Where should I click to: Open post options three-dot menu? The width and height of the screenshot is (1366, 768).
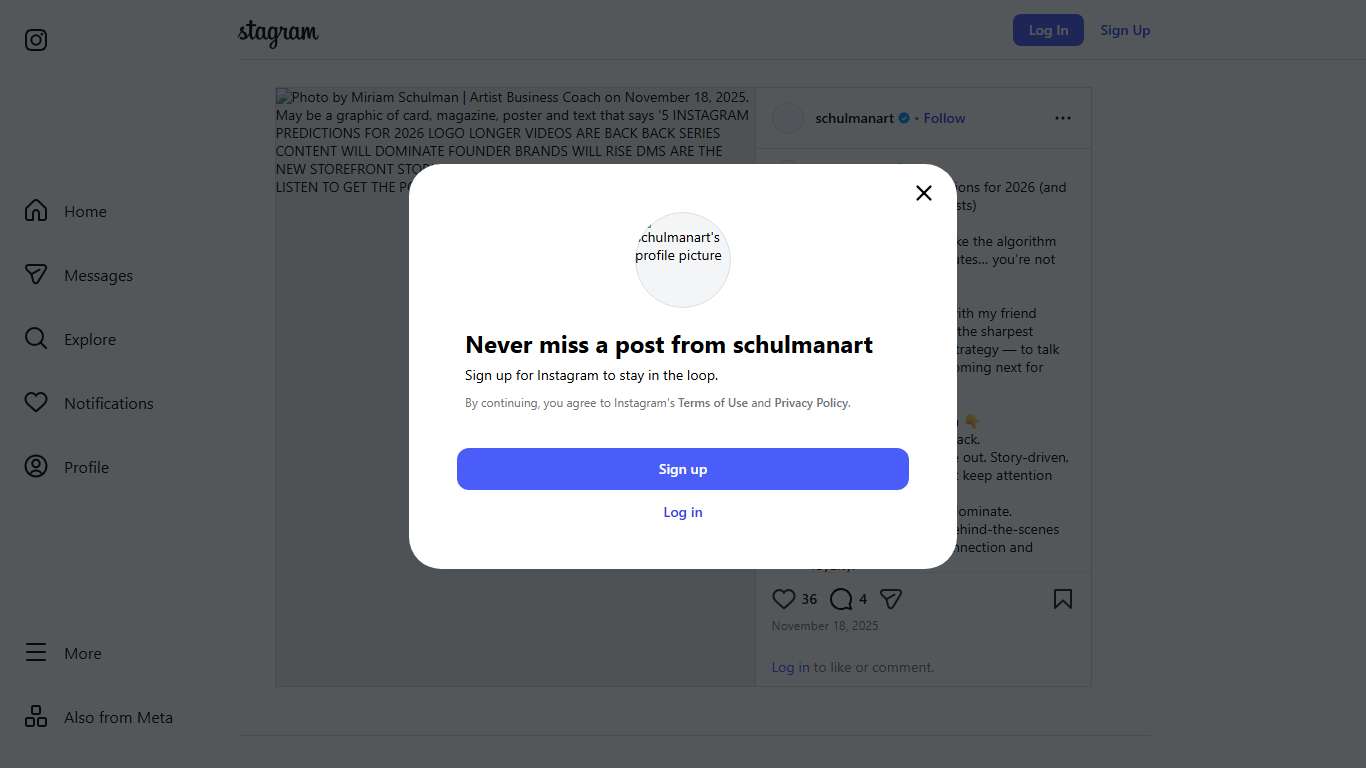point(1063,118)
